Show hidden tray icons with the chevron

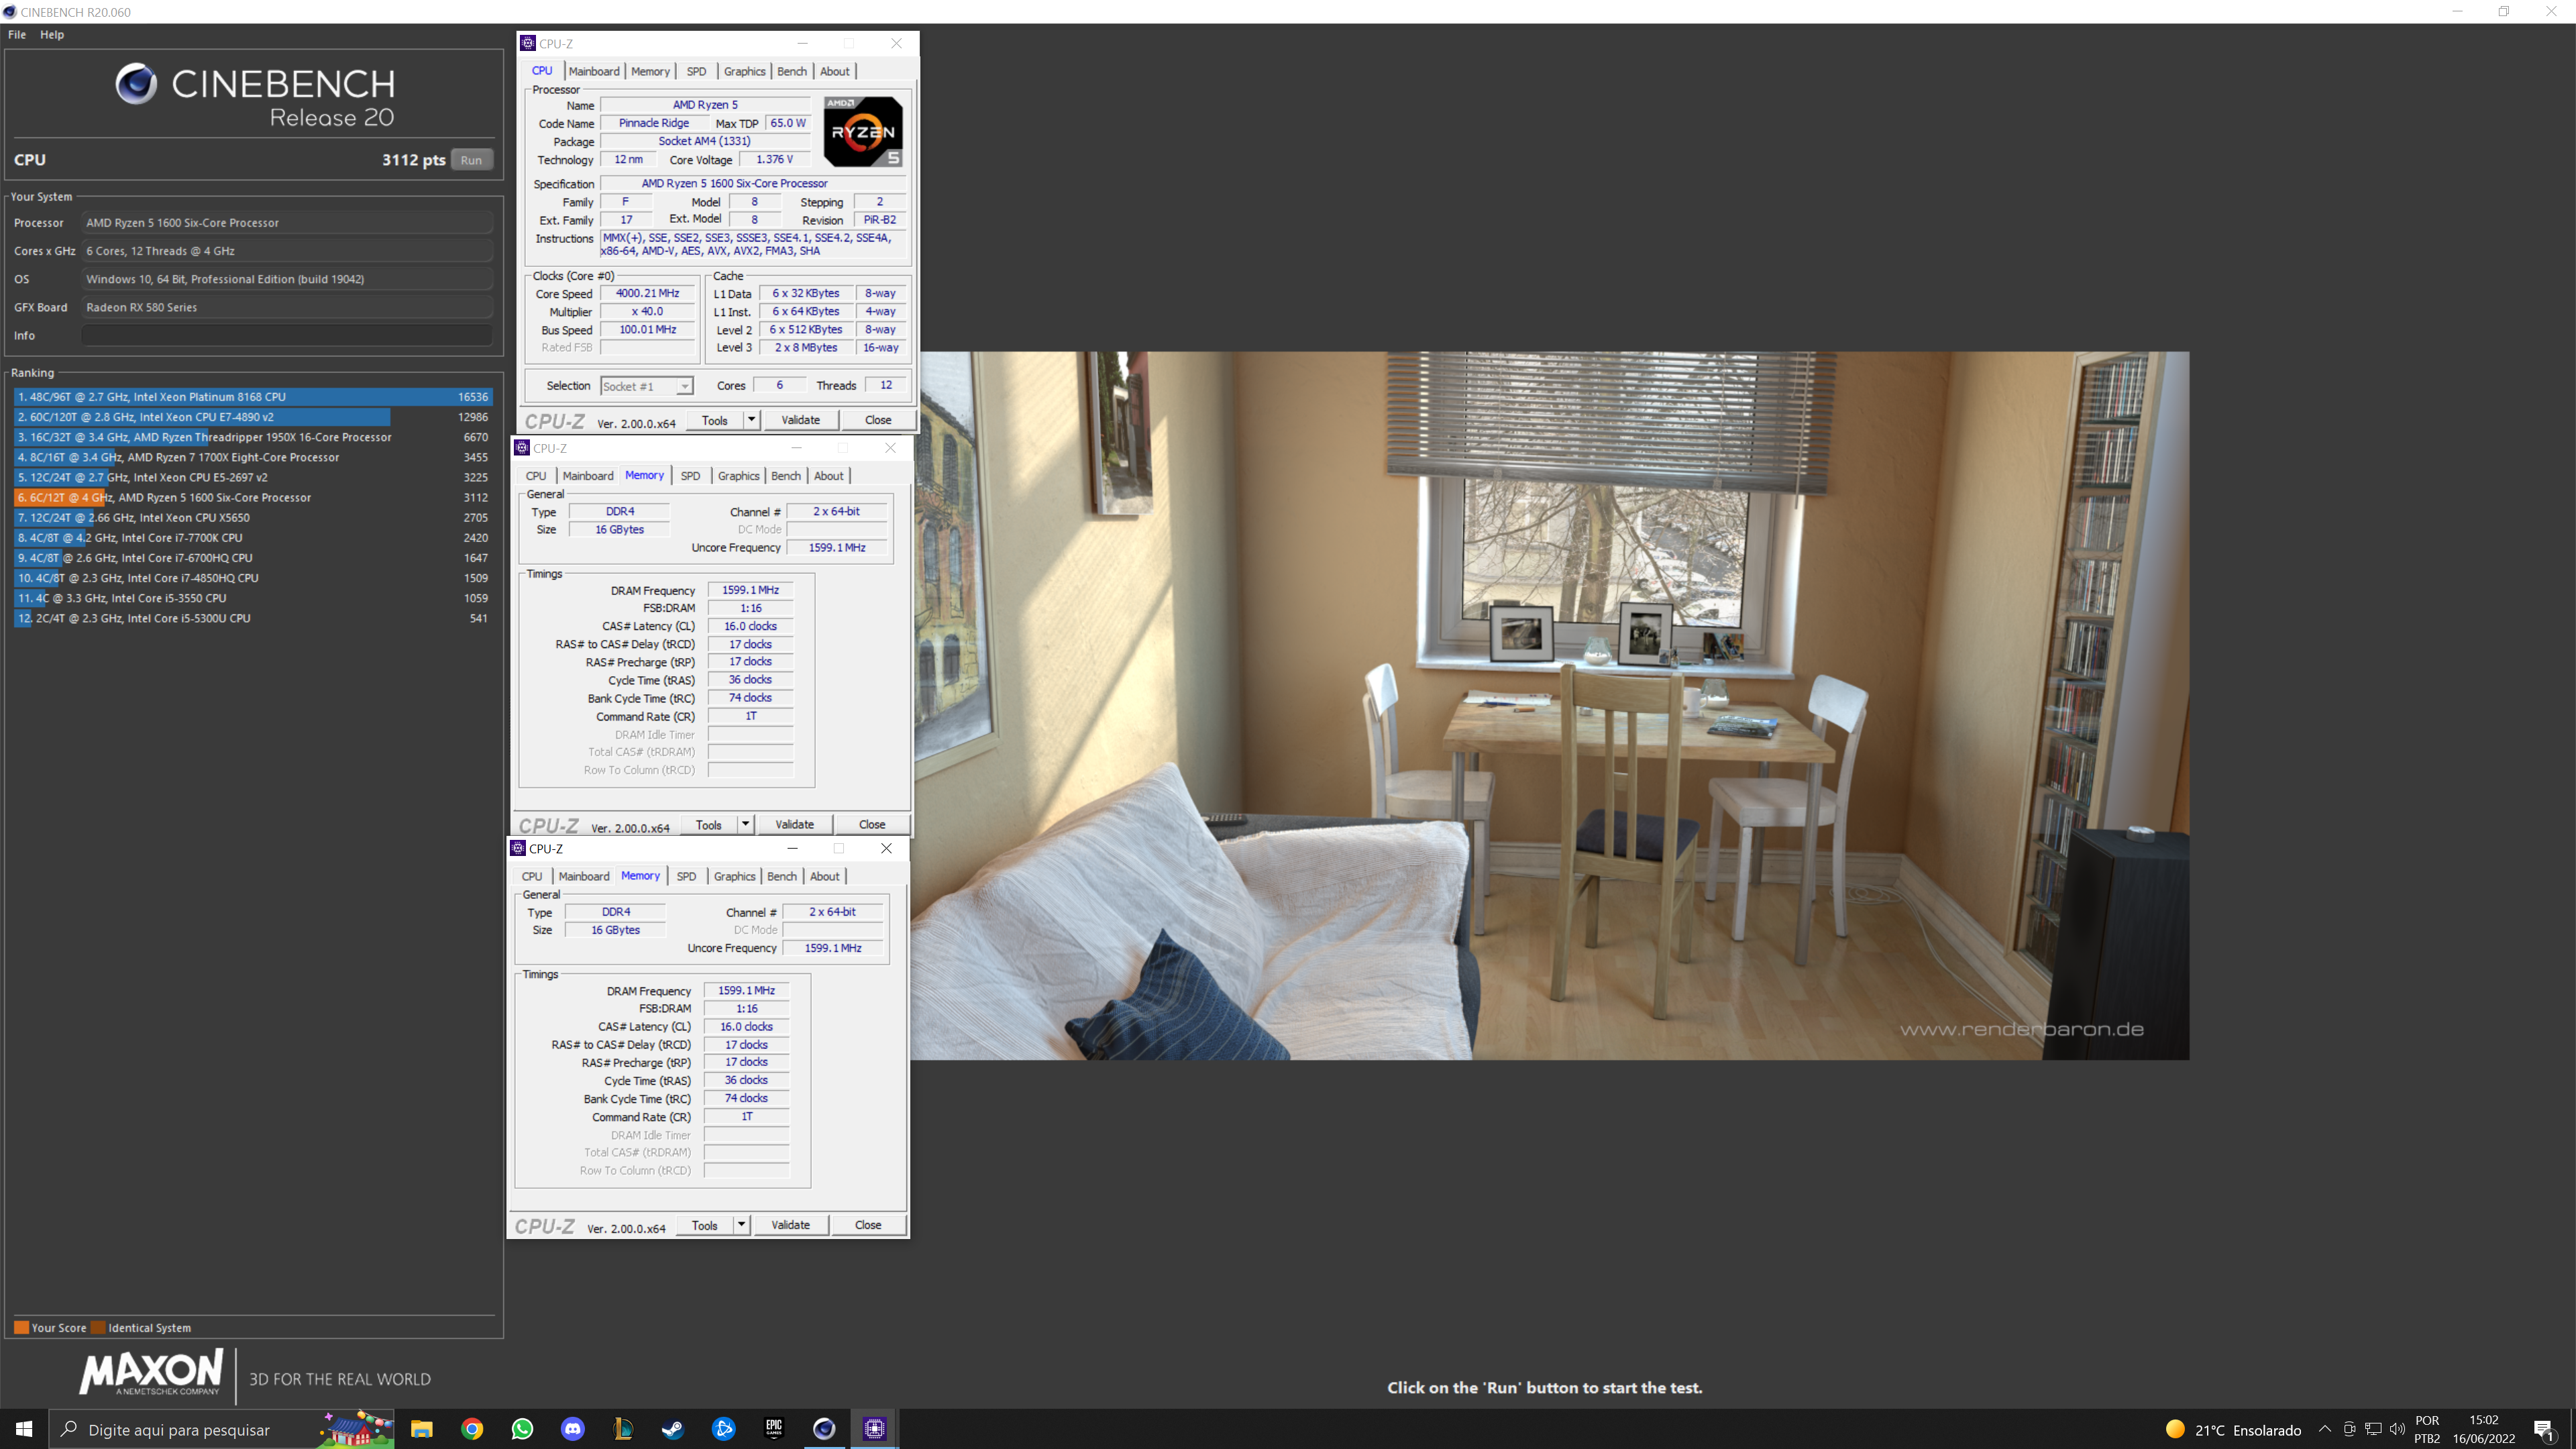[2324, 1429]
